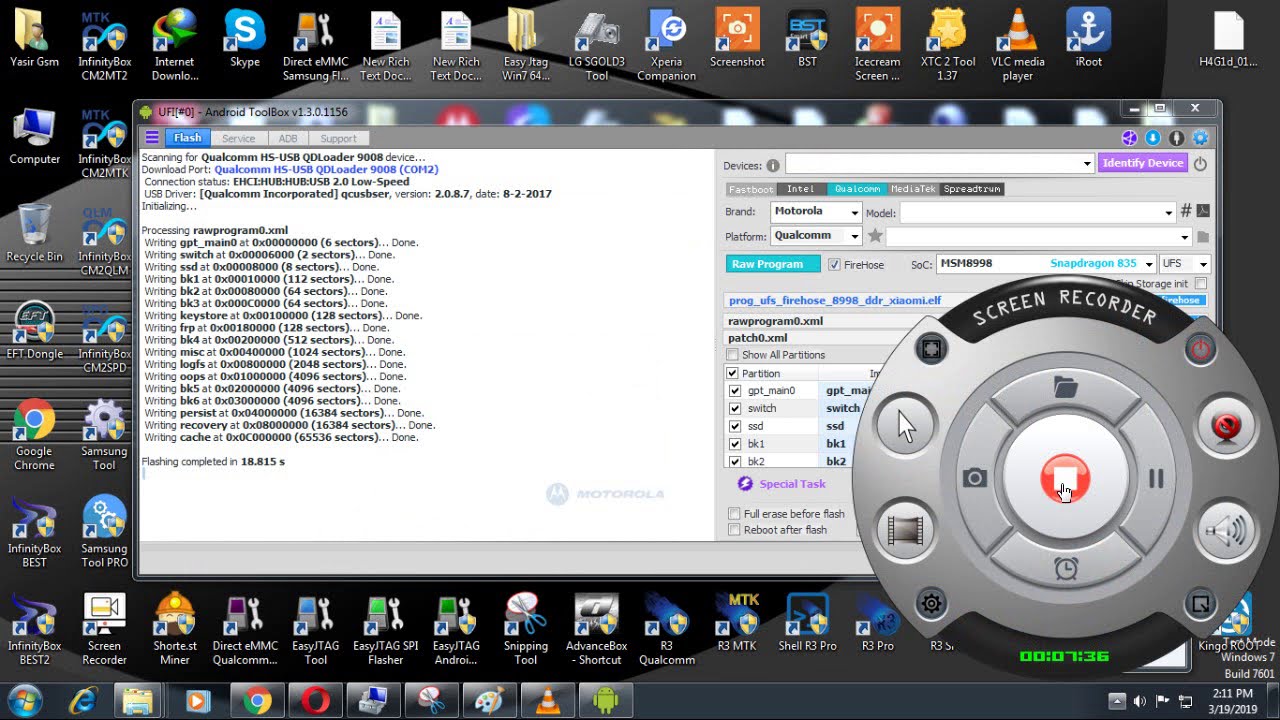Image resolution: width=1280 pixels, height=720 pixels.
Task: Toggle the speaker audio button in Screen Recorder
Action: pyautogui.click(x=1226, y=531)
